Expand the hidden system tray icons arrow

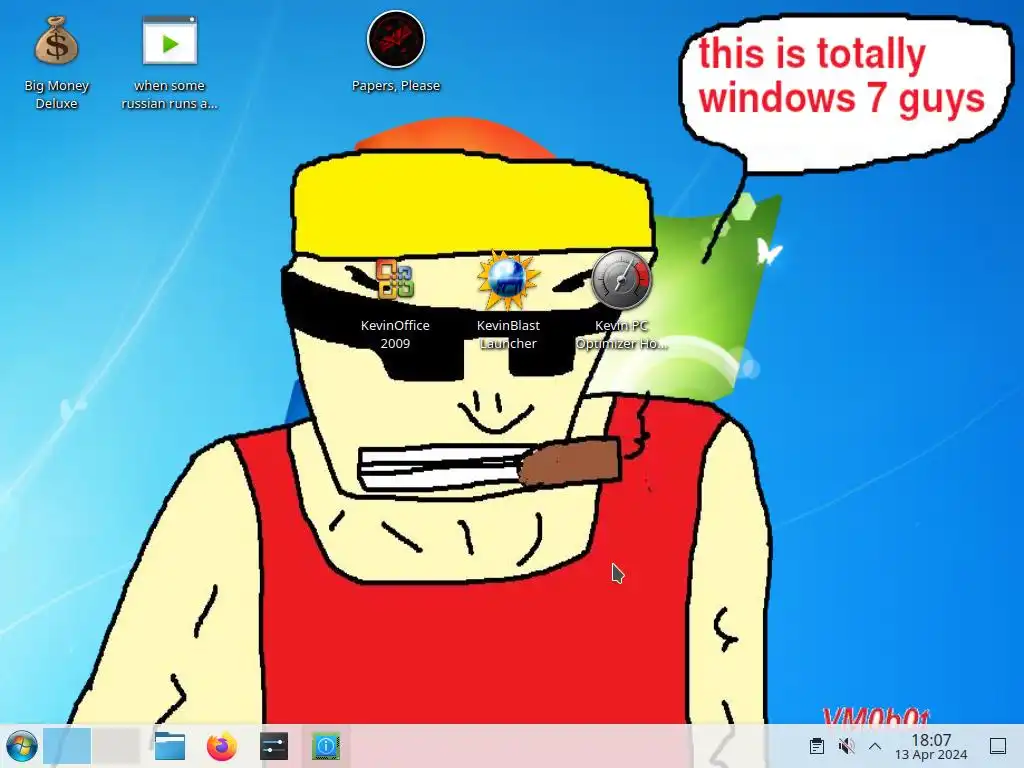[x=875, y=746]
